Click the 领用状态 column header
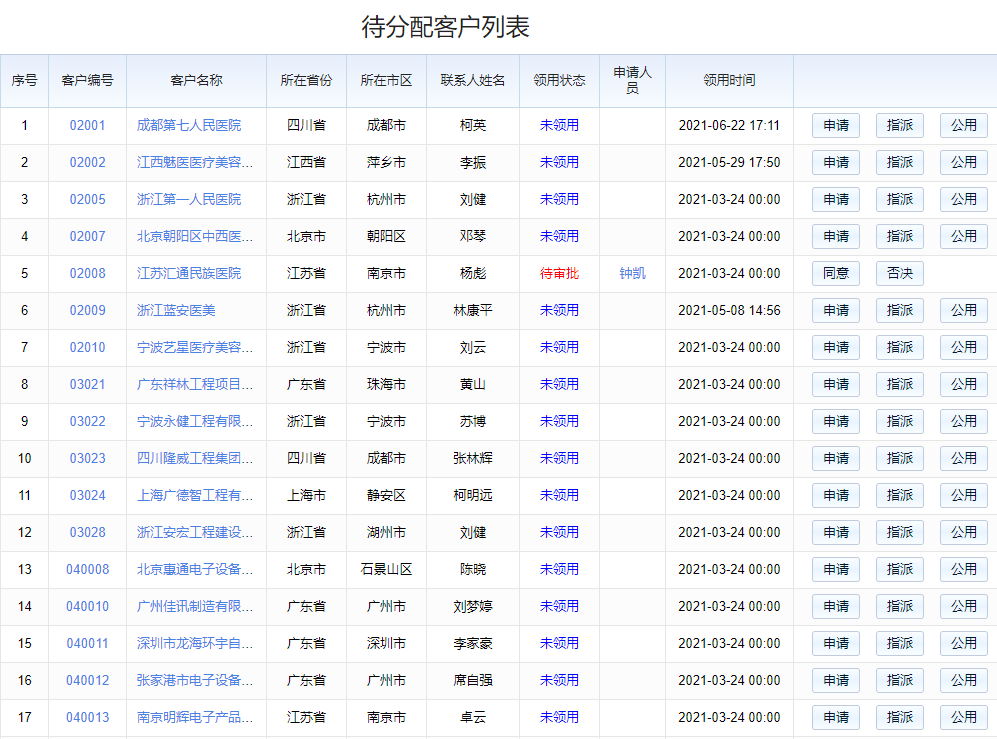The width and height of the screenshot is (997, 739). [x=559, y=81]
